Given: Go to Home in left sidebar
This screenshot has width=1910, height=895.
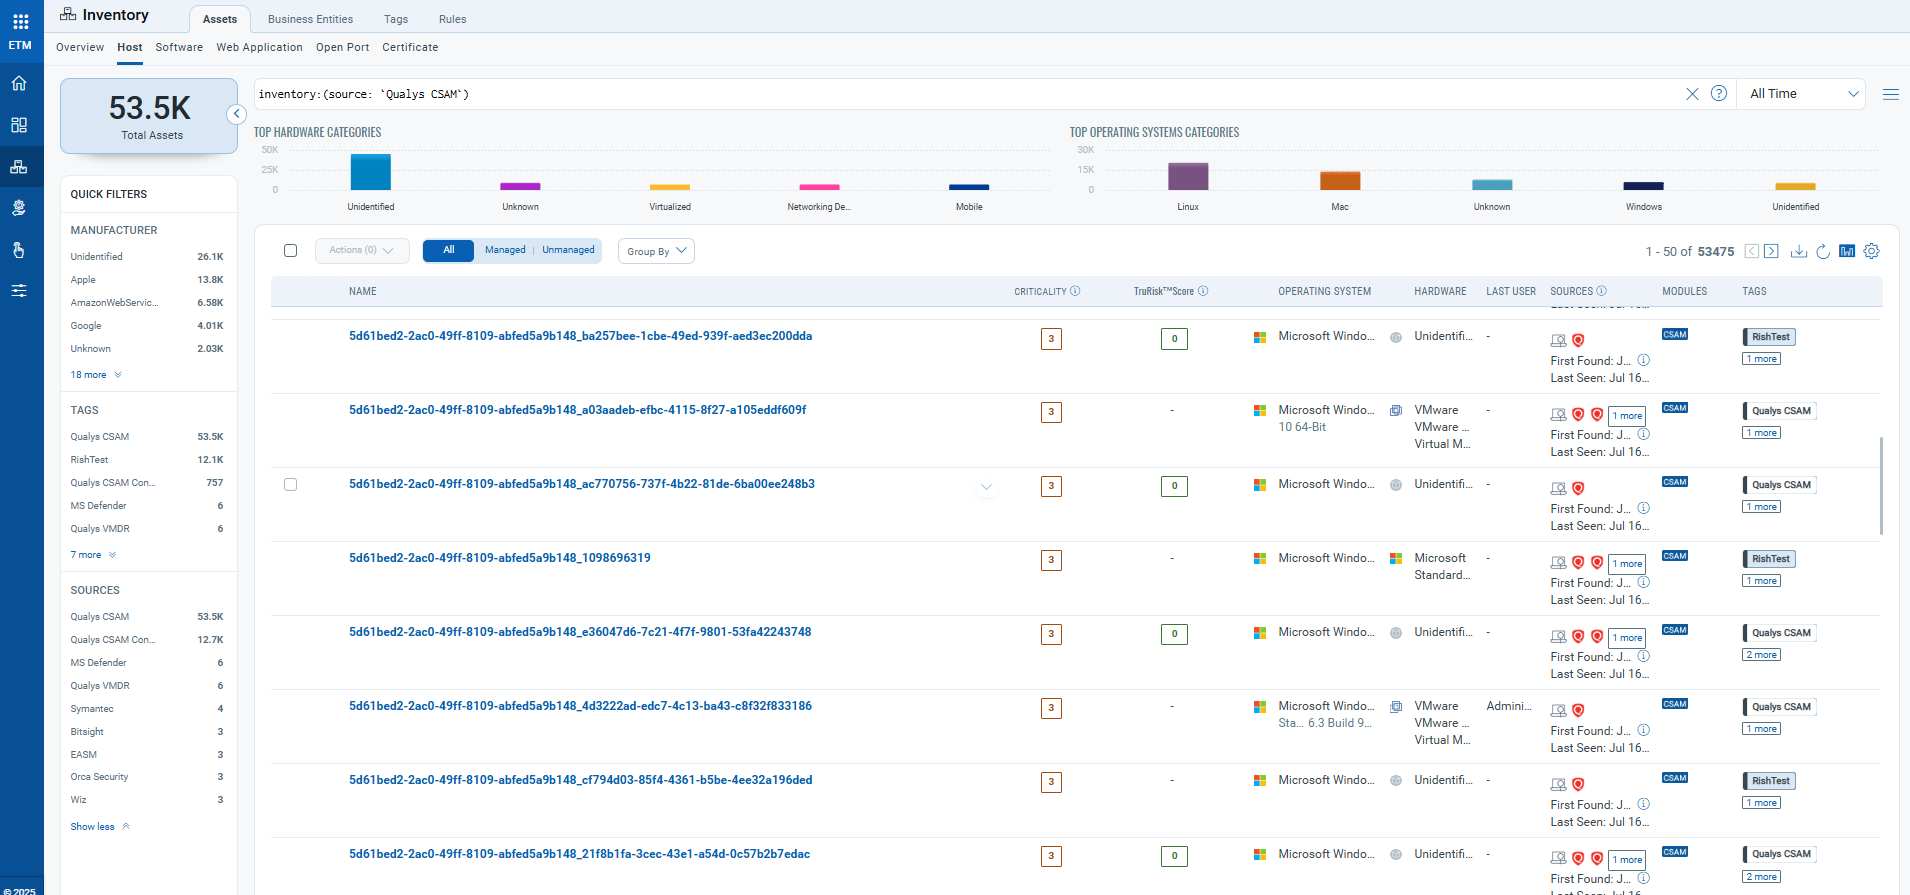Looking at the screenshot, I should tap(19, 84).
